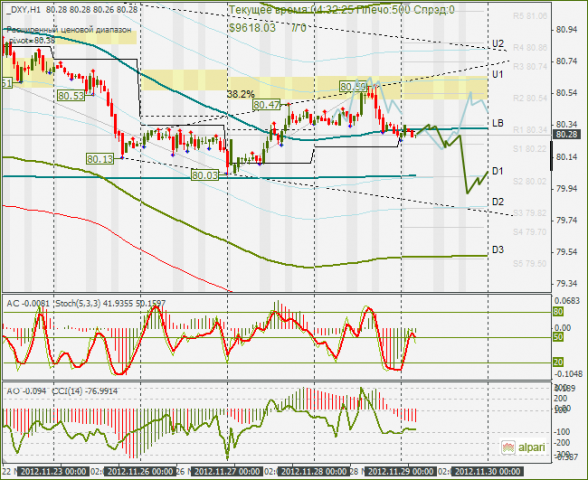Click the 2012.11.30 00:00 date marker
The image size is (588, 480).
pyautogui.click(x=488, y=471)
